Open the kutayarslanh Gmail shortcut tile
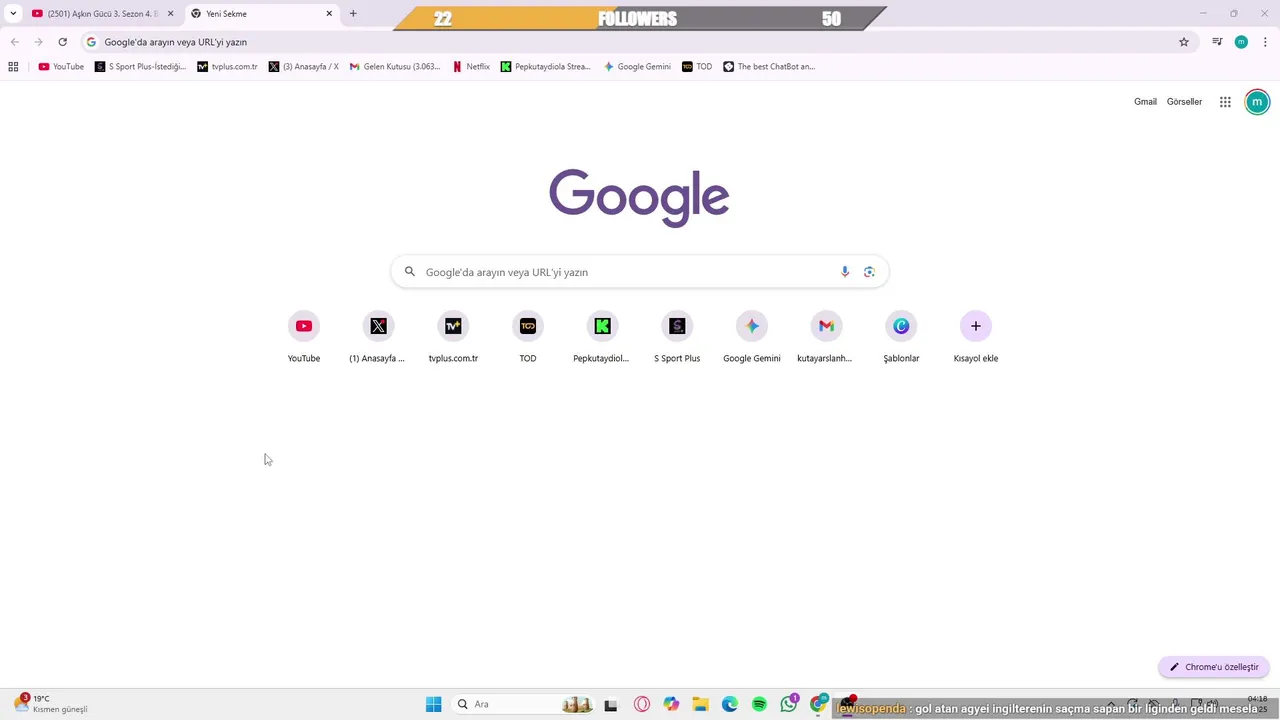1280x720 pixels. (x=826, y=338)
